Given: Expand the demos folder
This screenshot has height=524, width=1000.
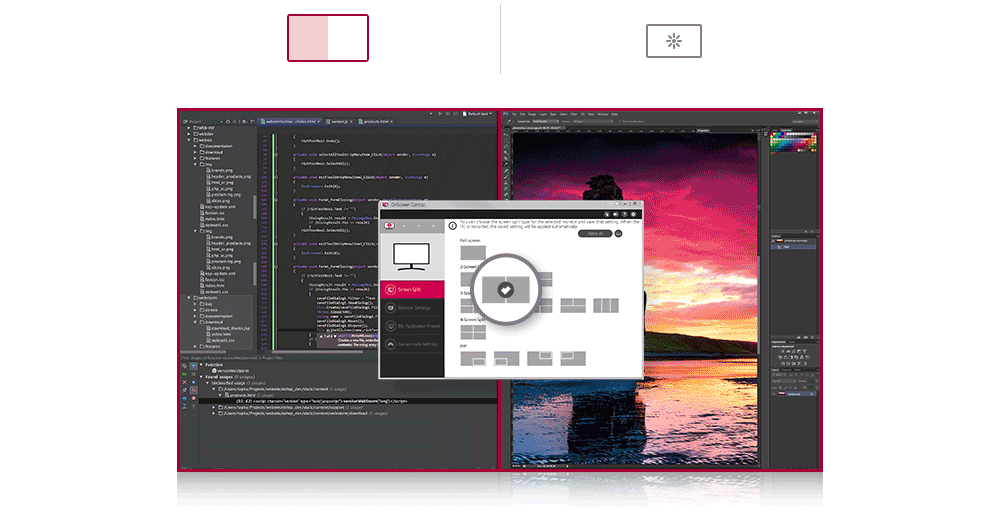Looking at the screenshot, I should (195, 310).
